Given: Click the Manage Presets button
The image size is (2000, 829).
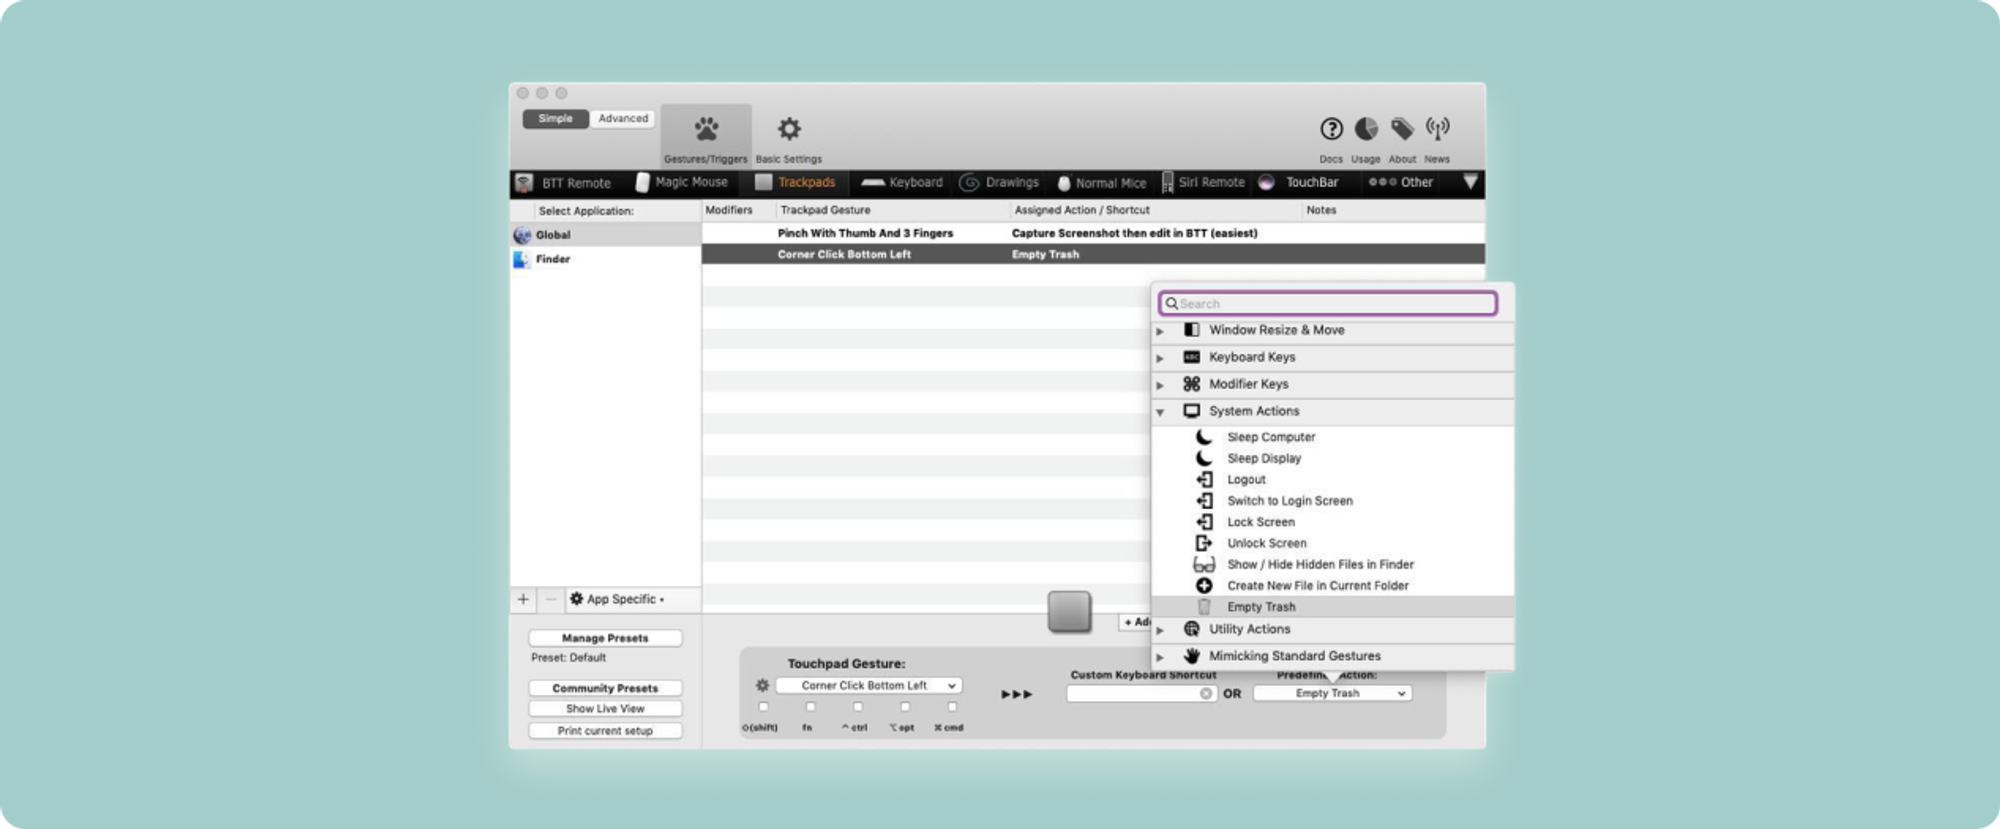Looking at the screenshot, I should [605, 638].
